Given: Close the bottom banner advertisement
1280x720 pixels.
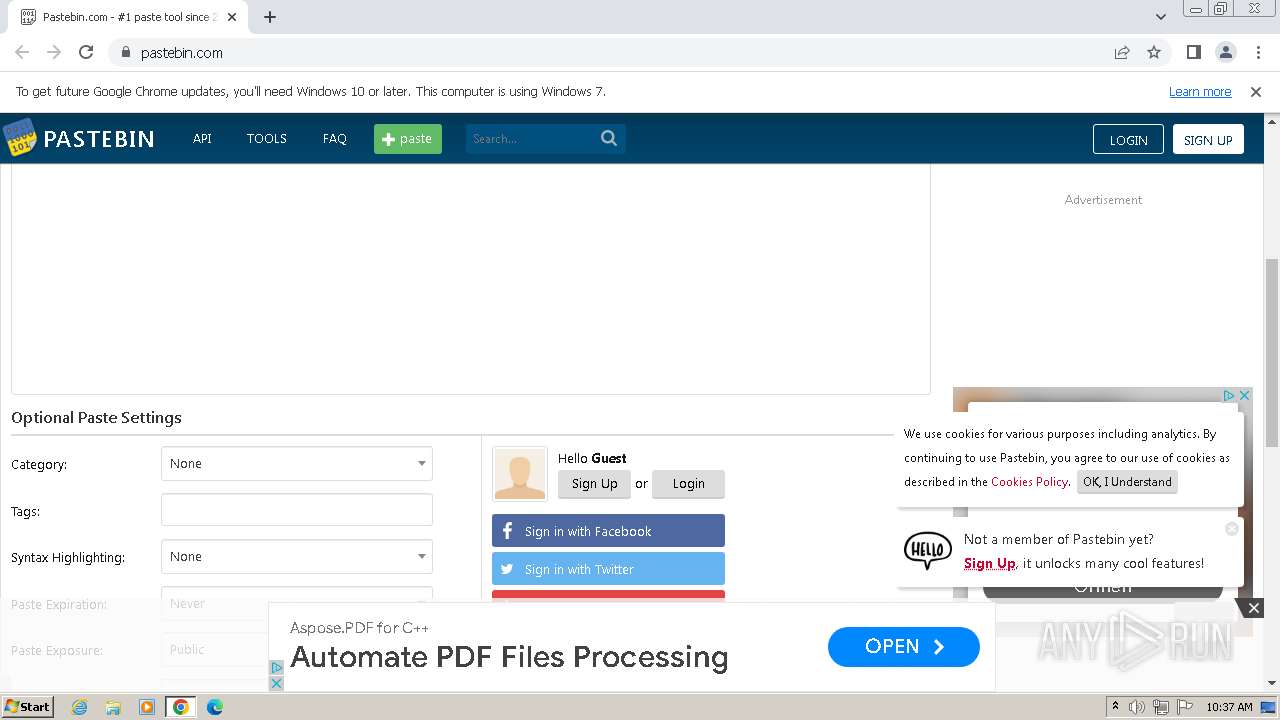Looking at the screenshot, I should [1254, 607].
